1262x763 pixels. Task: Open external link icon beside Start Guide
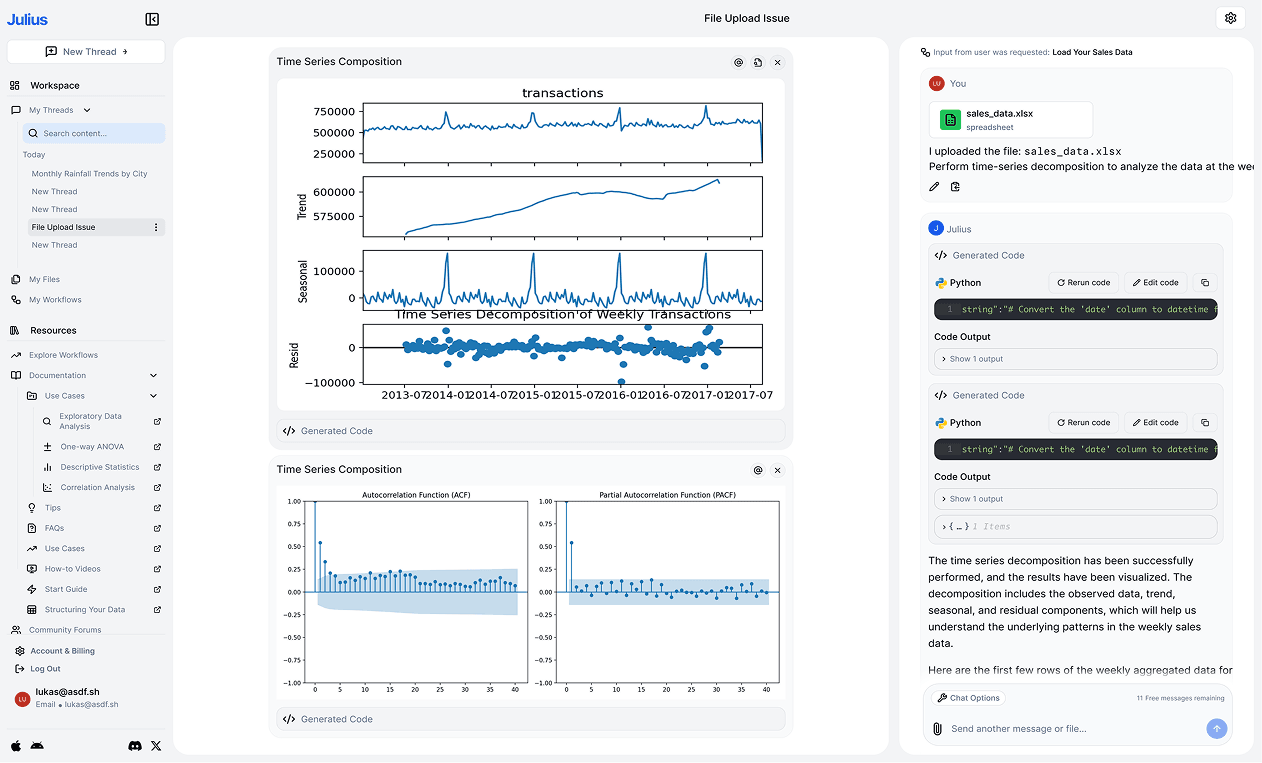pos(157,589)
